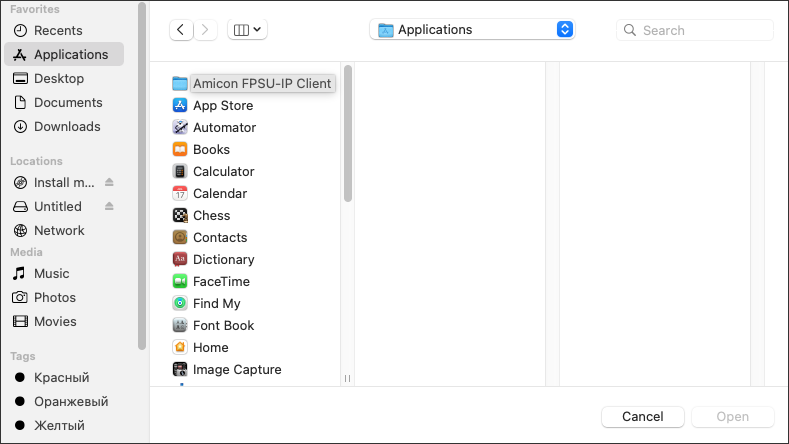Click the Network globe icon in sidebar

[x=20, y=231]
